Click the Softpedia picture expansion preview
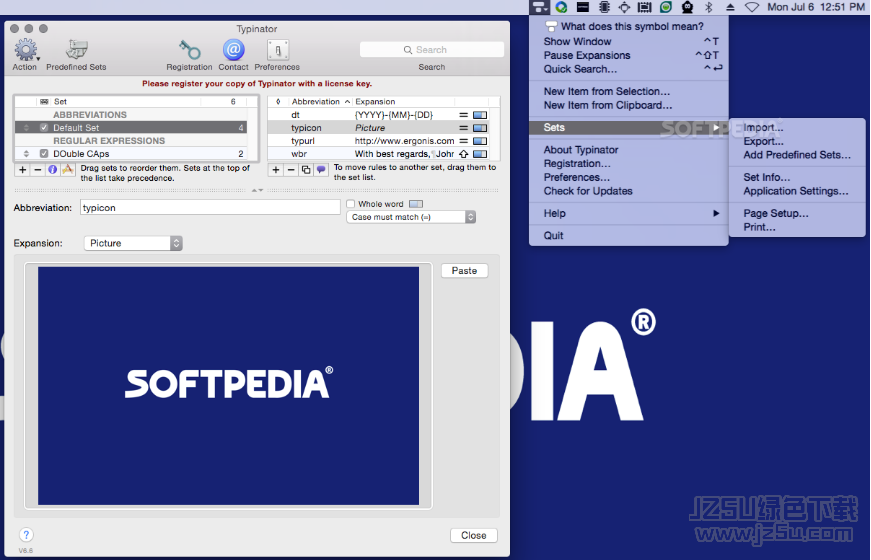871x560 pixels. [x=228, y=386]
